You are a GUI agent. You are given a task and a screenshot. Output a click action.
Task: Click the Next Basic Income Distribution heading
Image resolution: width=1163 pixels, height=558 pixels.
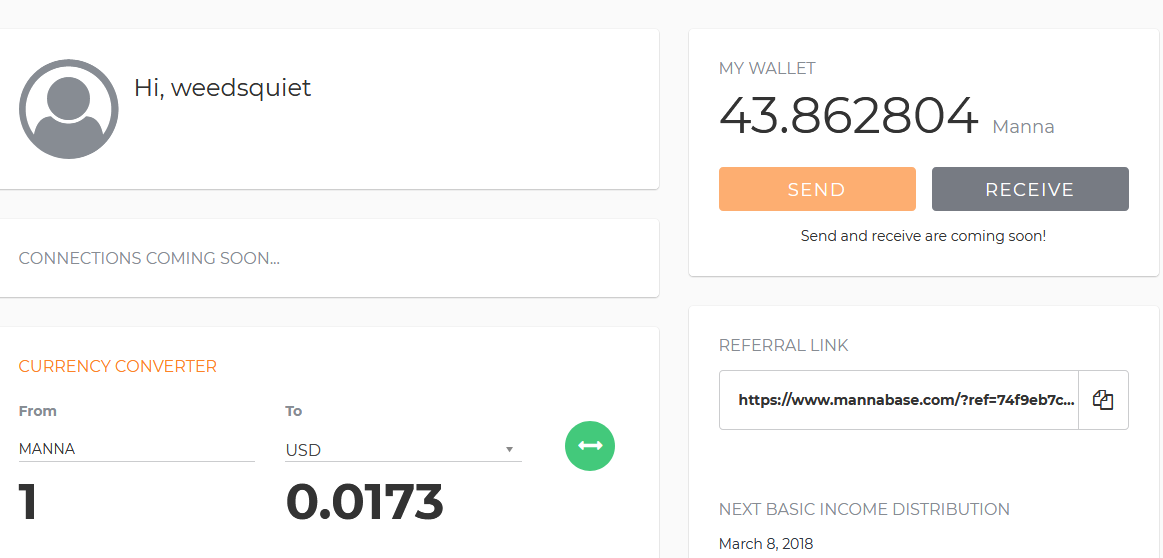[x=864, y=509]
